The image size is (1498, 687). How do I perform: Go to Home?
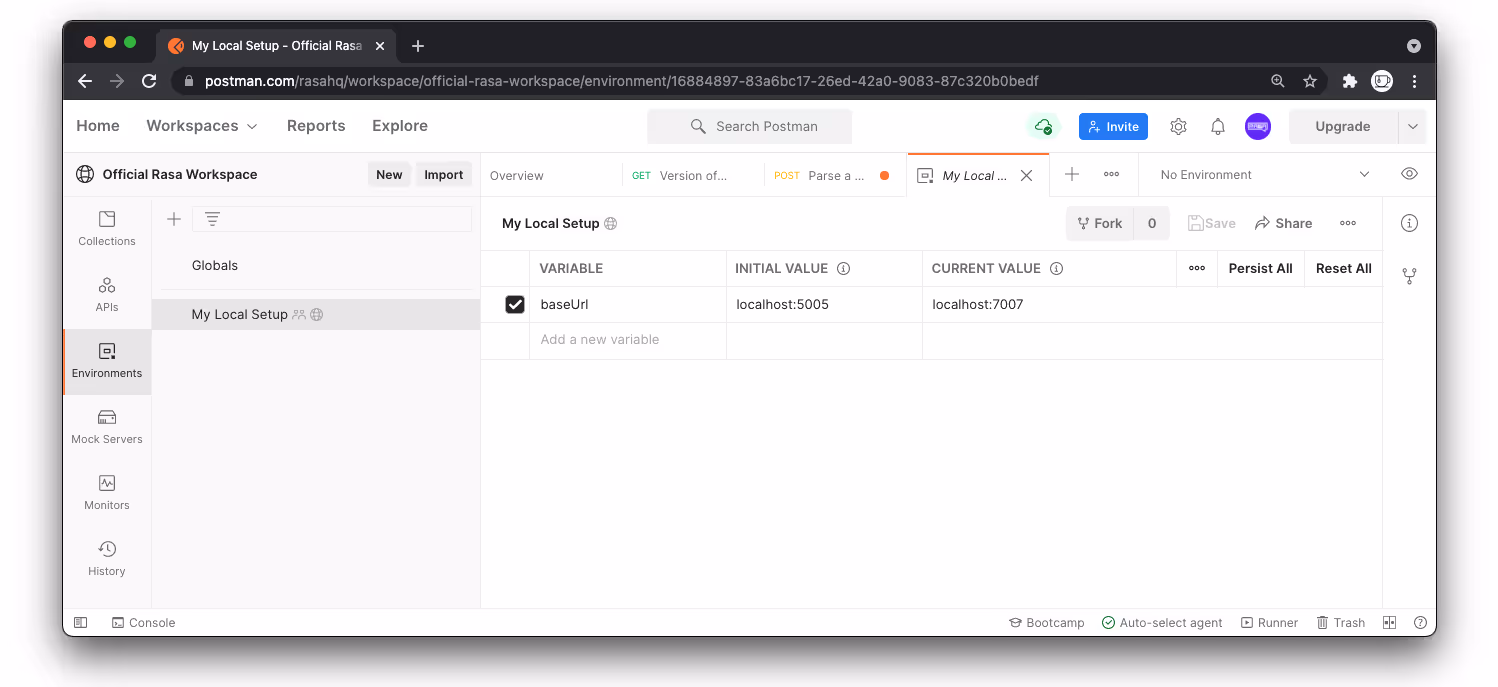(x=98, y=126)
